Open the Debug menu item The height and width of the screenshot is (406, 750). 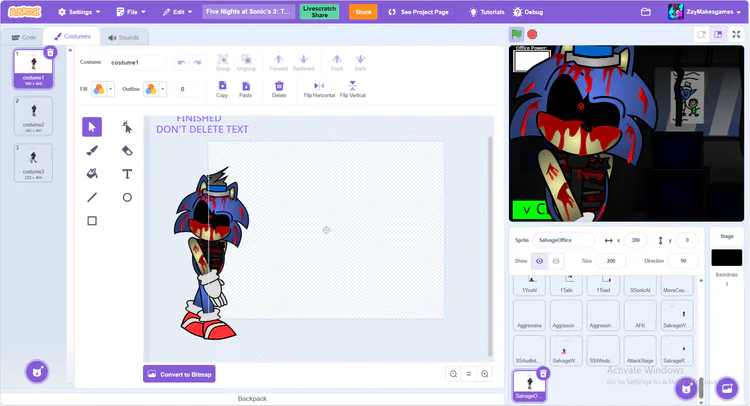pos(528,12)
